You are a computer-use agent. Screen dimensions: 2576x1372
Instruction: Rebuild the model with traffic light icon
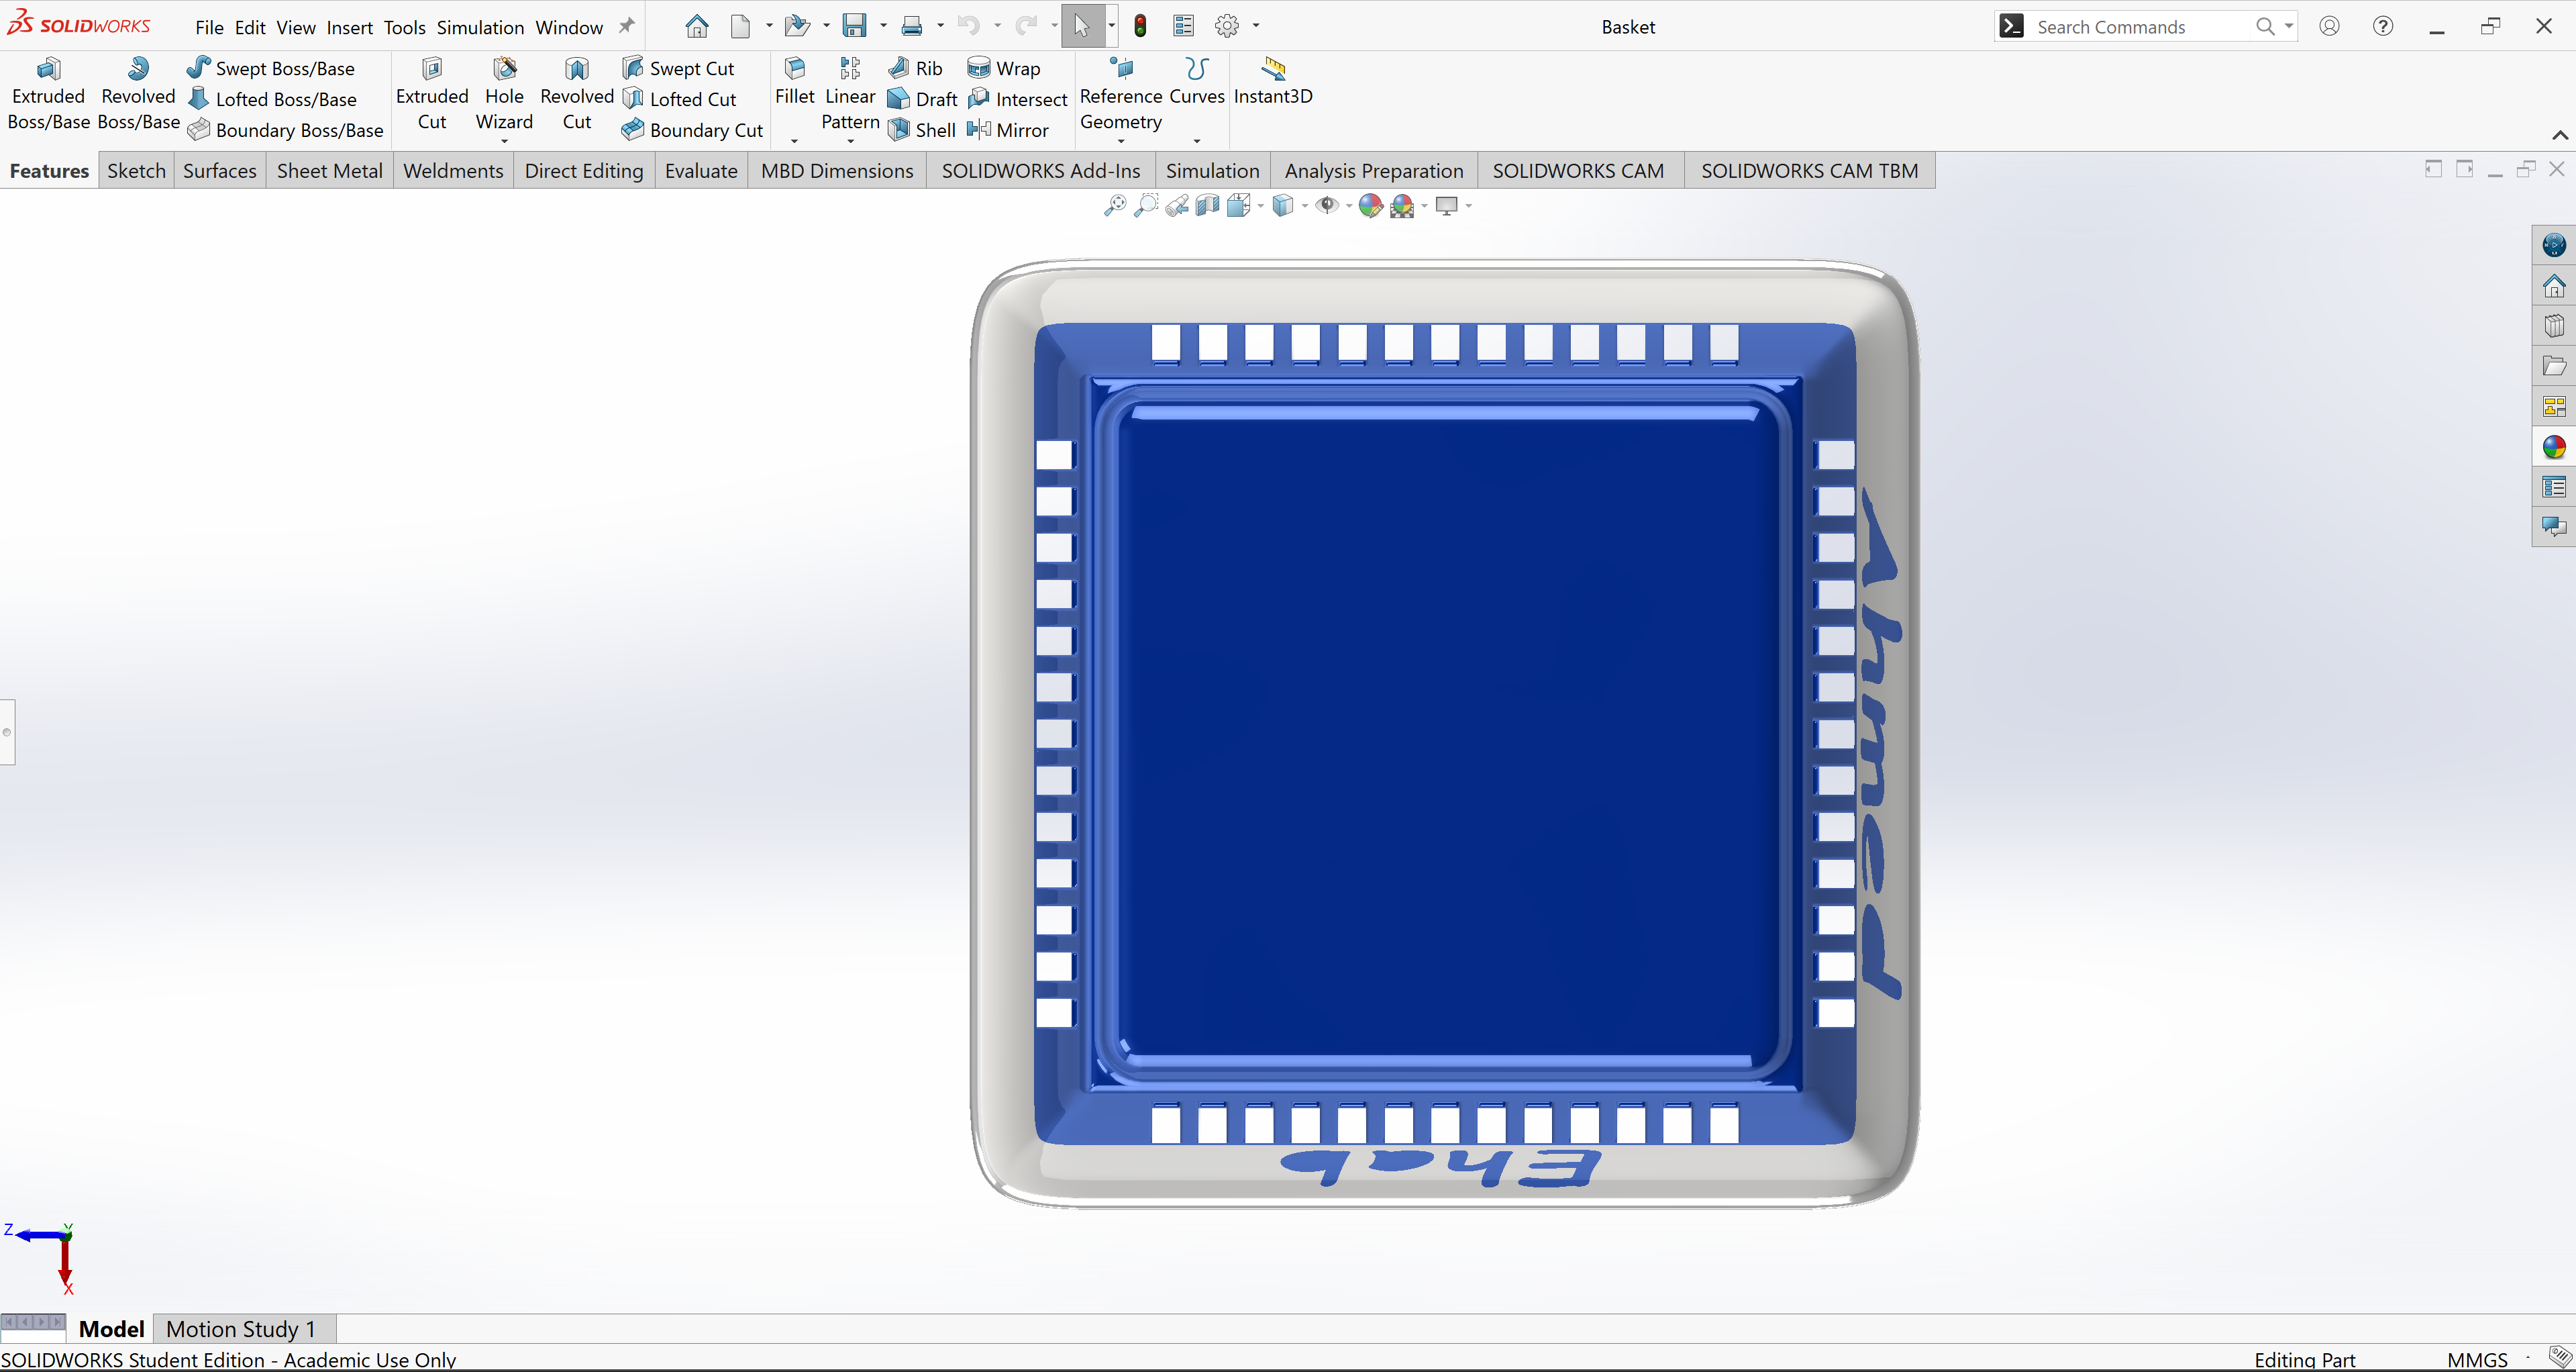click(1140, 26)
